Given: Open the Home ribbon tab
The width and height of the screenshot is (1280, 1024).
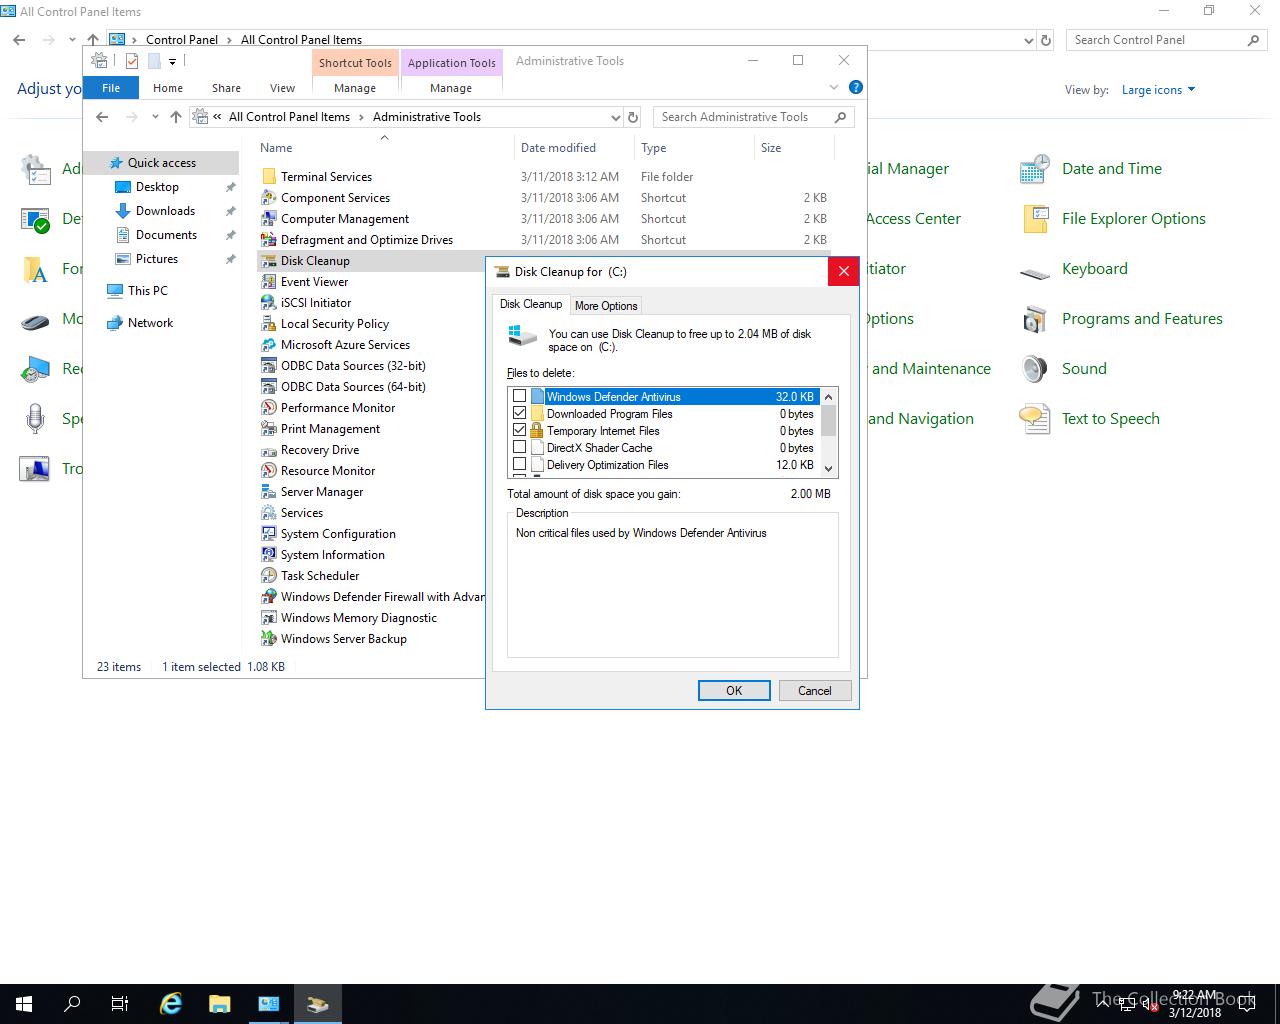Looking at the screenshot, I should [168, 88].
